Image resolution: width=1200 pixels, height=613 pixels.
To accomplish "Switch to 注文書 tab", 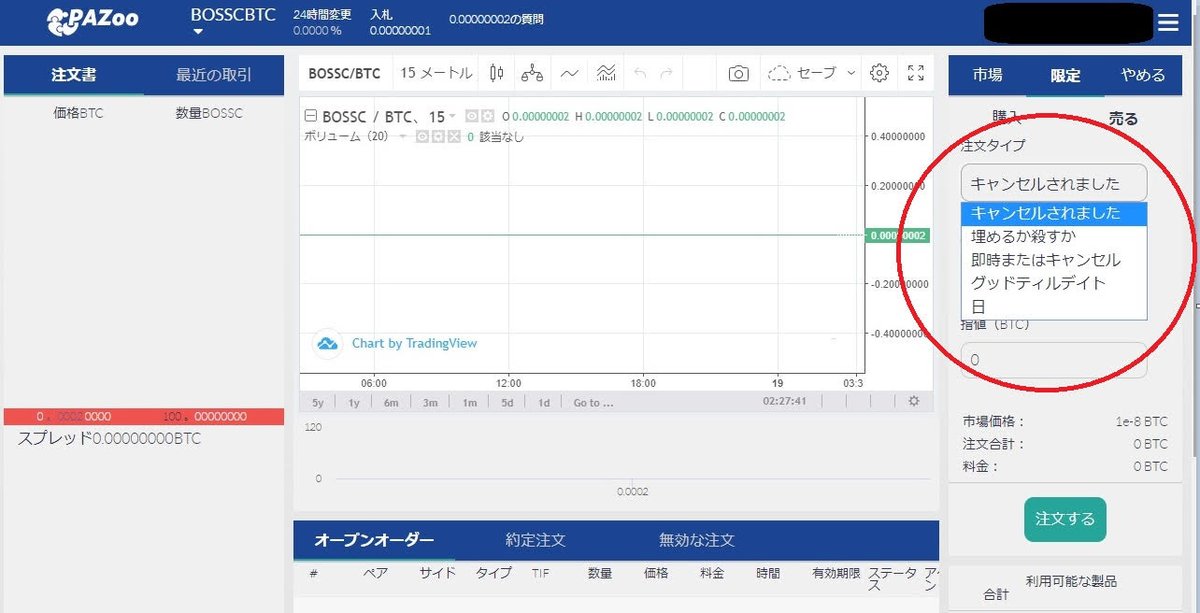I will point(74,75).
